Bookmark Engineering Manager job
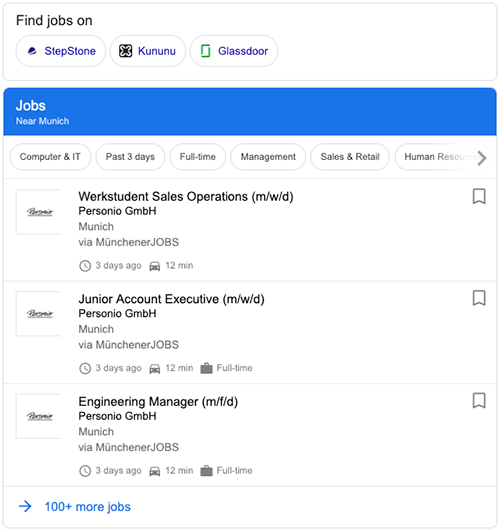500x531 pixels. 479,401
